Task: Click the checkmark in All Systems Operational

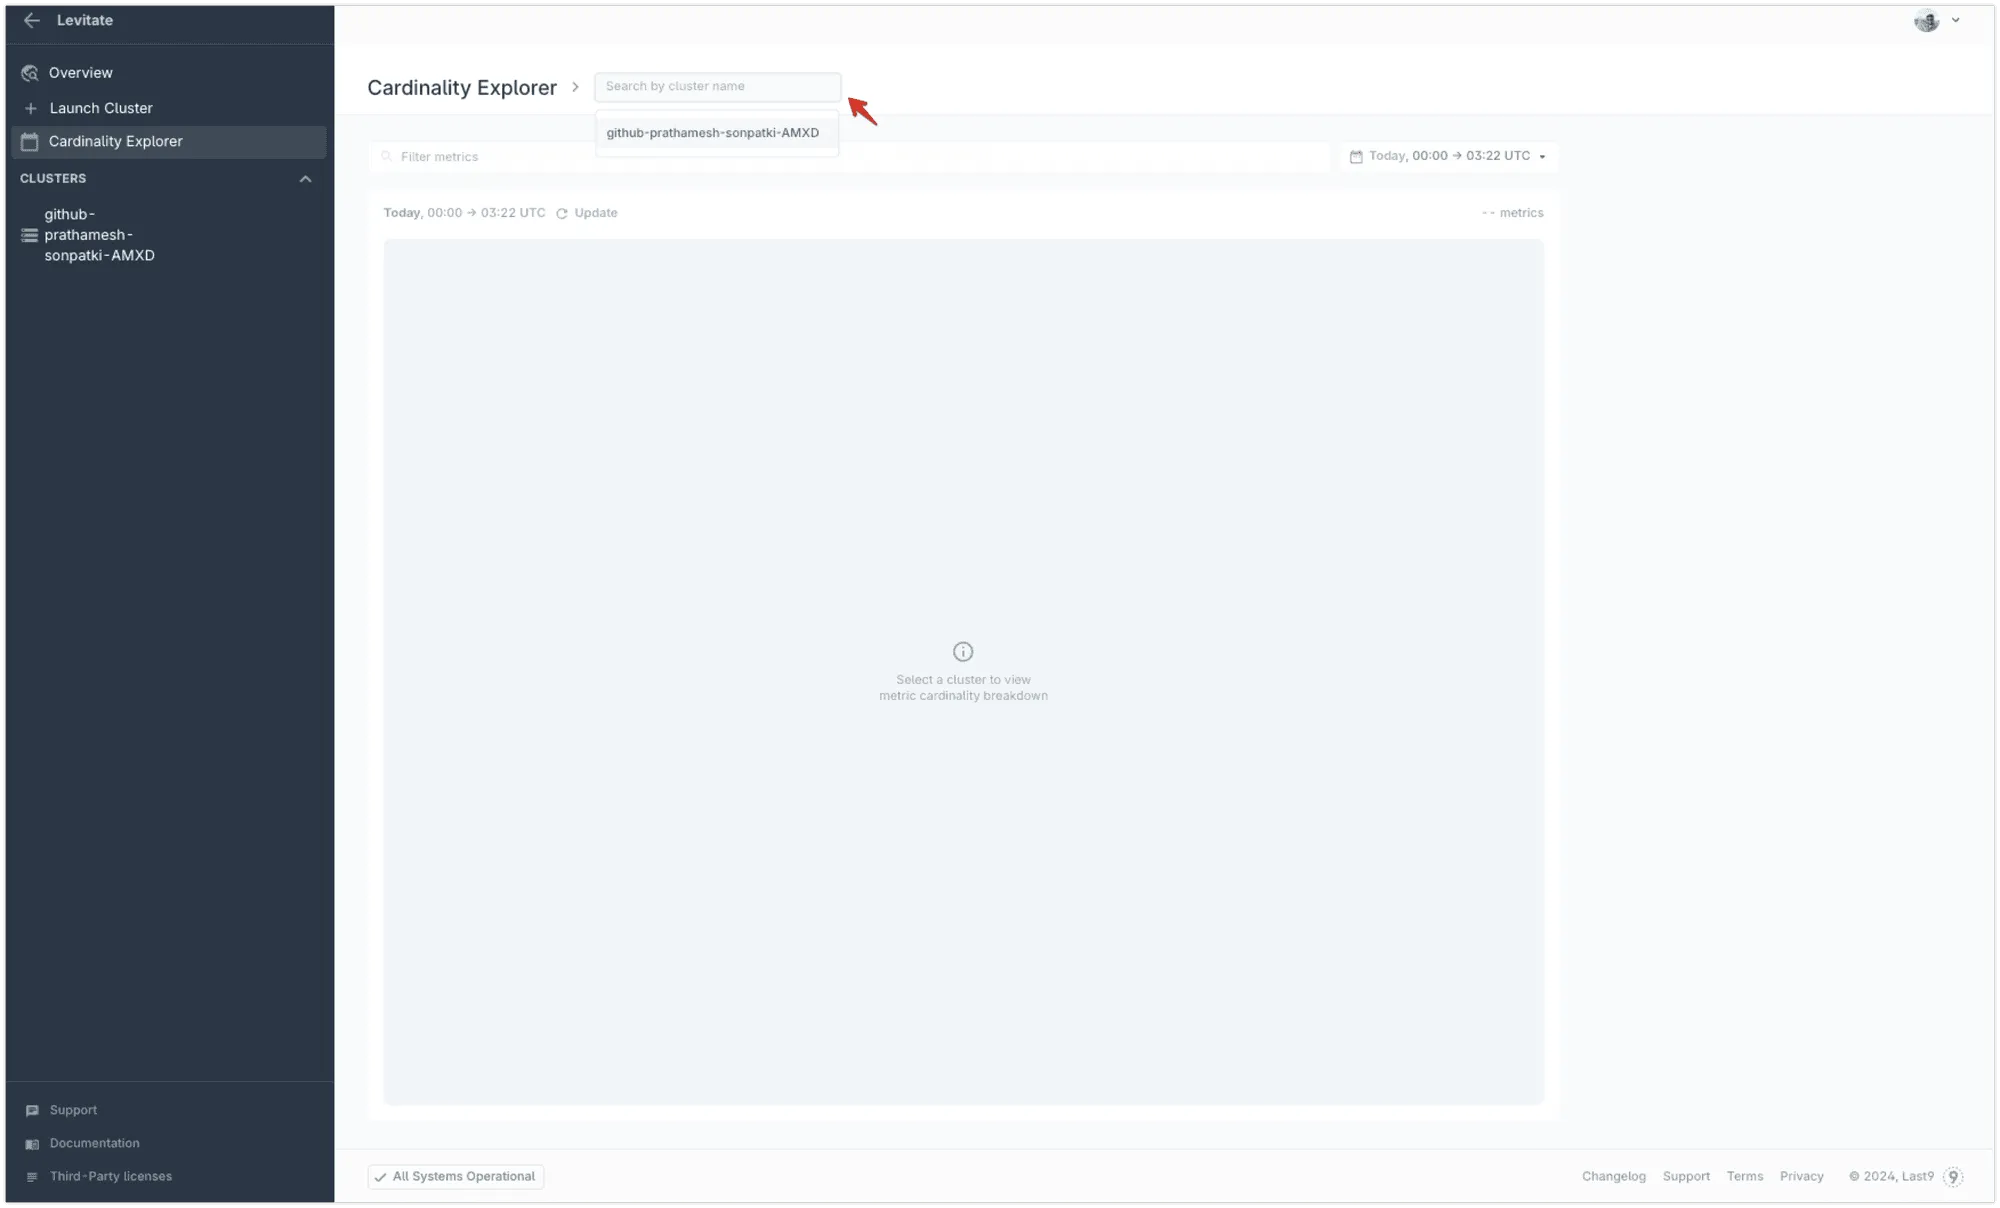Action: click(380, 1177)
